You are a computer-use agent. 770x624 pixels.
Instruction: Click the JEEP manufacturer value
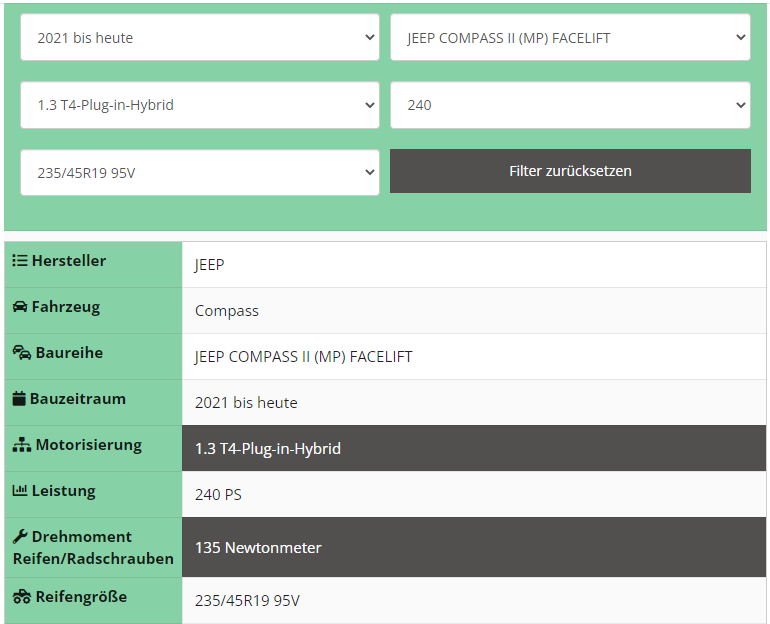210,265
